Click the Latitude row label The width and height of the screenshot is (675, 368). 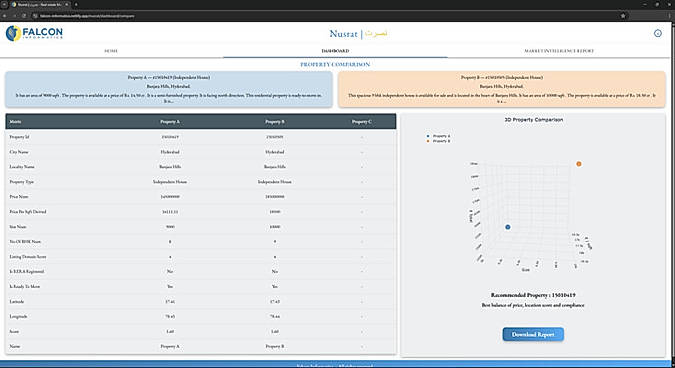[16, 301]
